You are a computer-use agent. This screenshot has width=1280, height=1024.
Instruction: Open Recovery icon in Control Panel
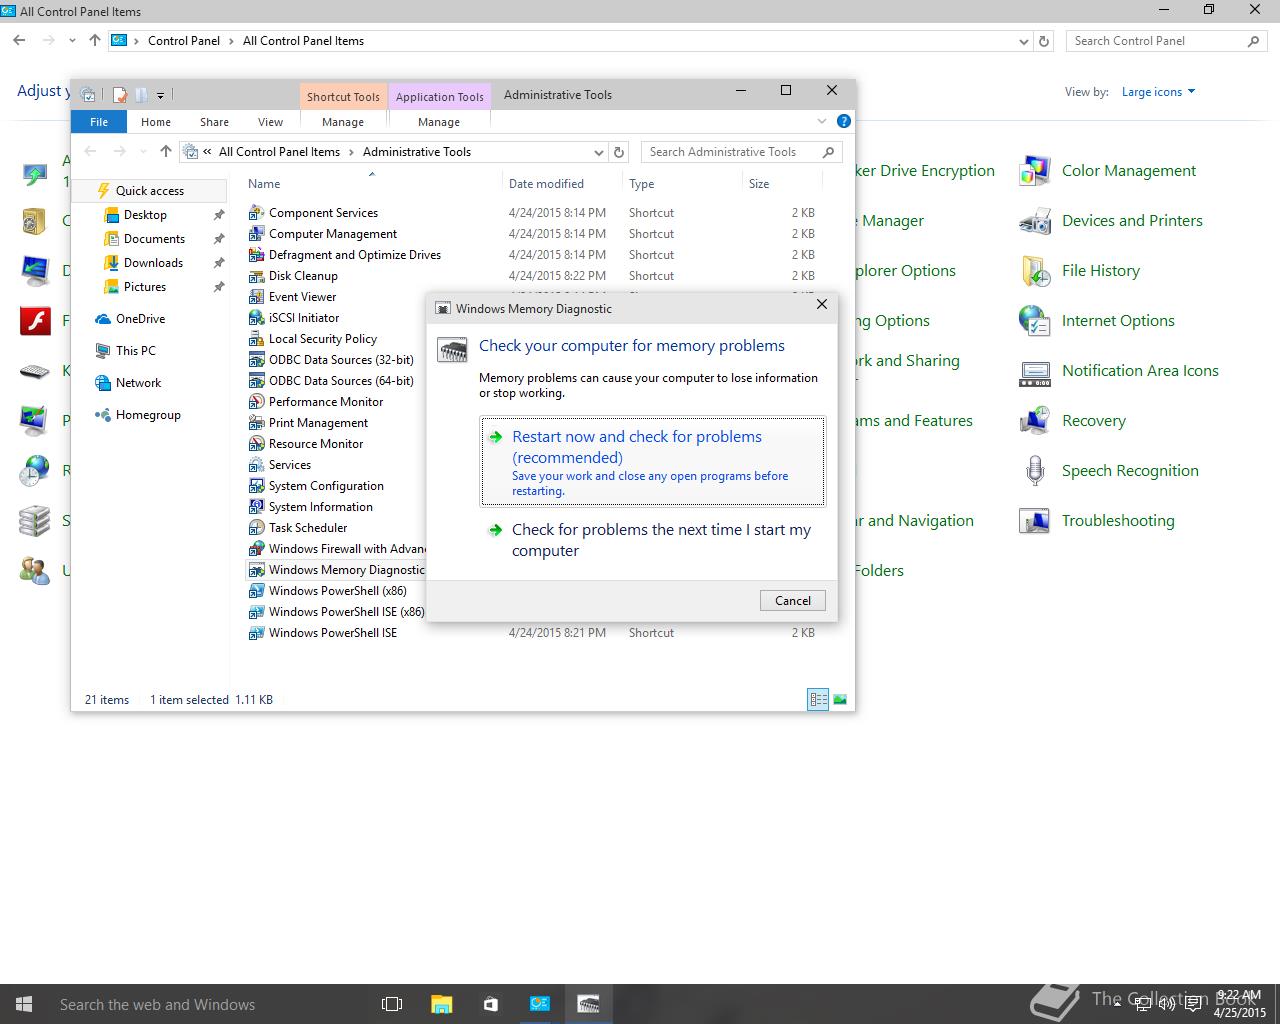click(1035, 421)
